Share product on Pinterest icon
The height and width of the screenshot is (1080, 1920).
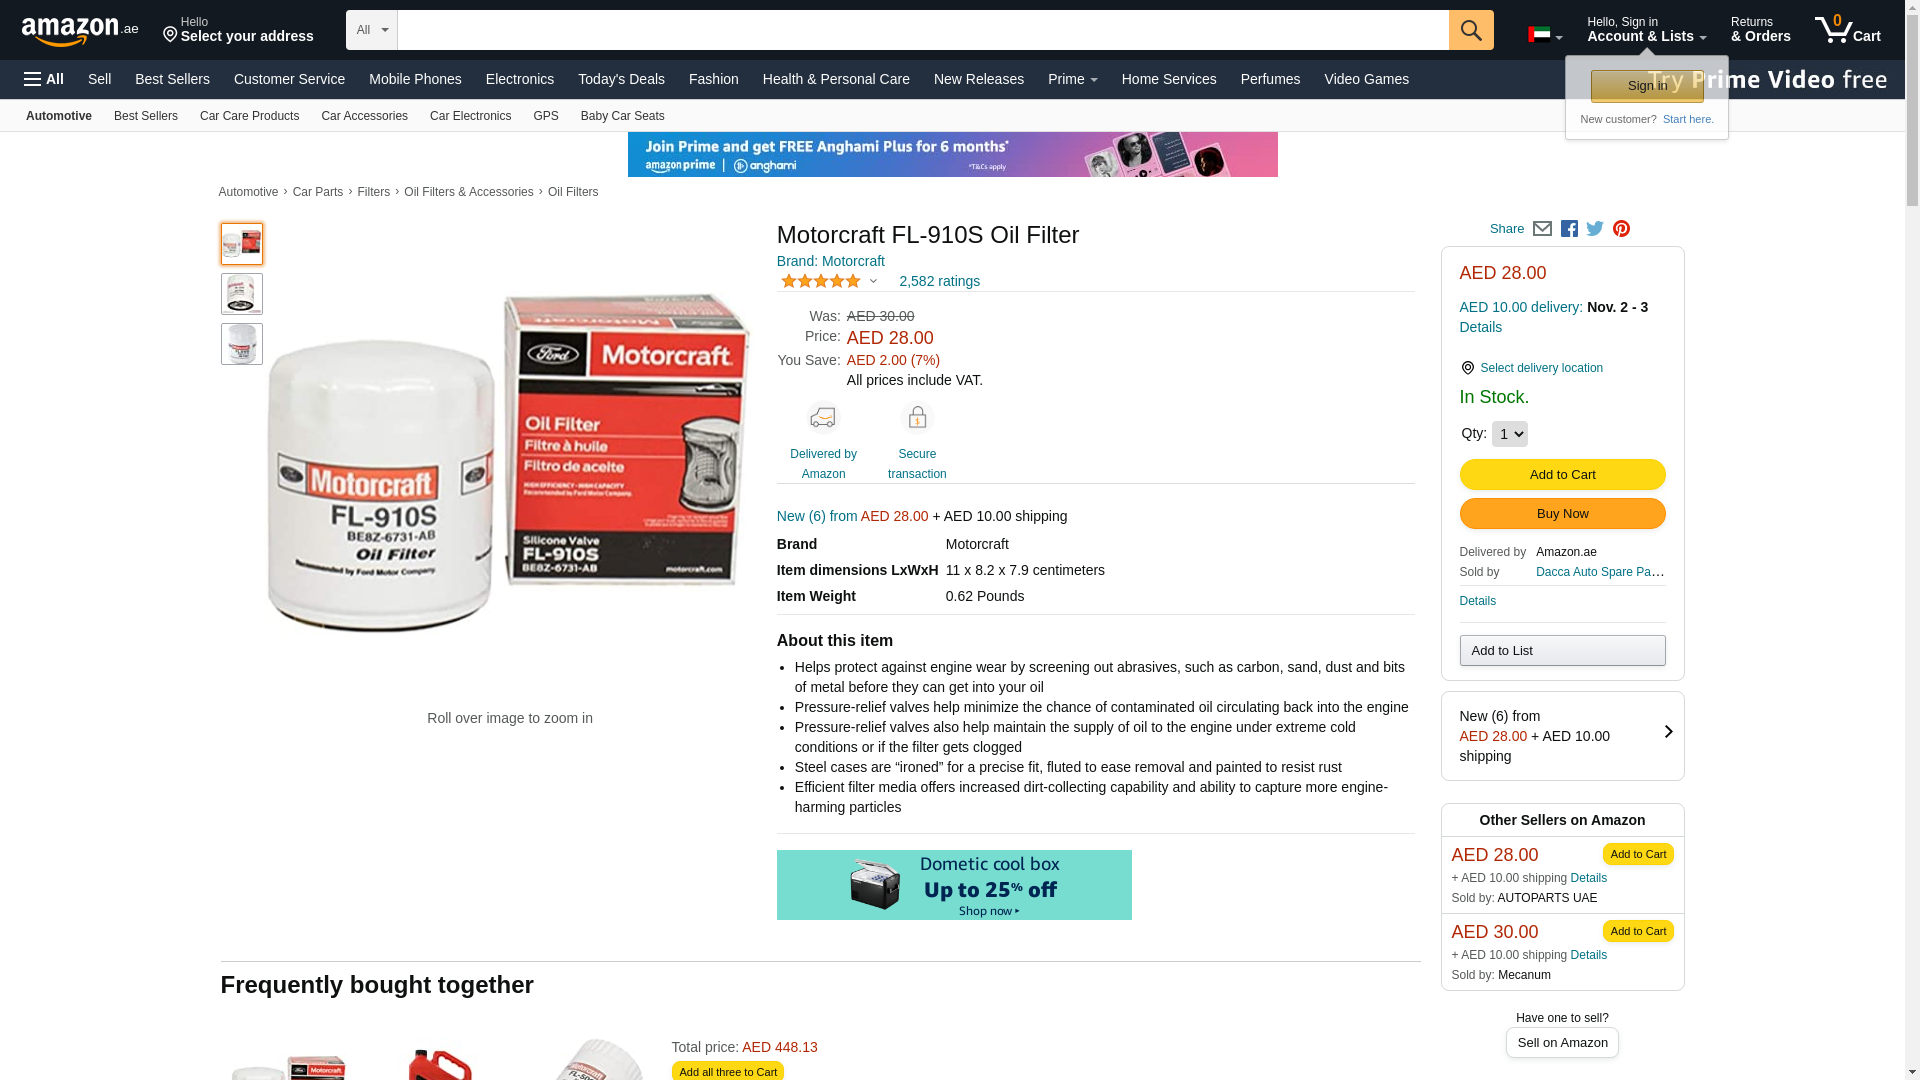[x=1621, y=229]
